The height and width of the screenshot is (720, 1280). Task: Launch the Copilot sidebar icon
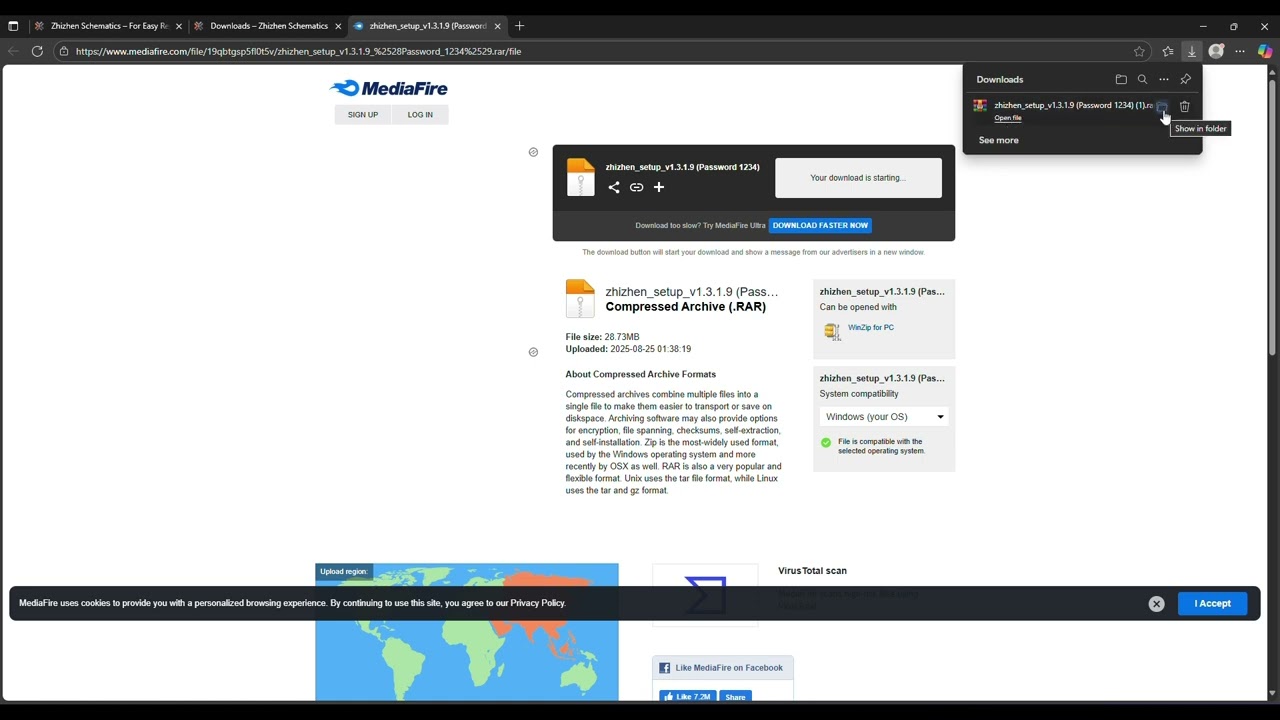click(x=1265, y=51)
